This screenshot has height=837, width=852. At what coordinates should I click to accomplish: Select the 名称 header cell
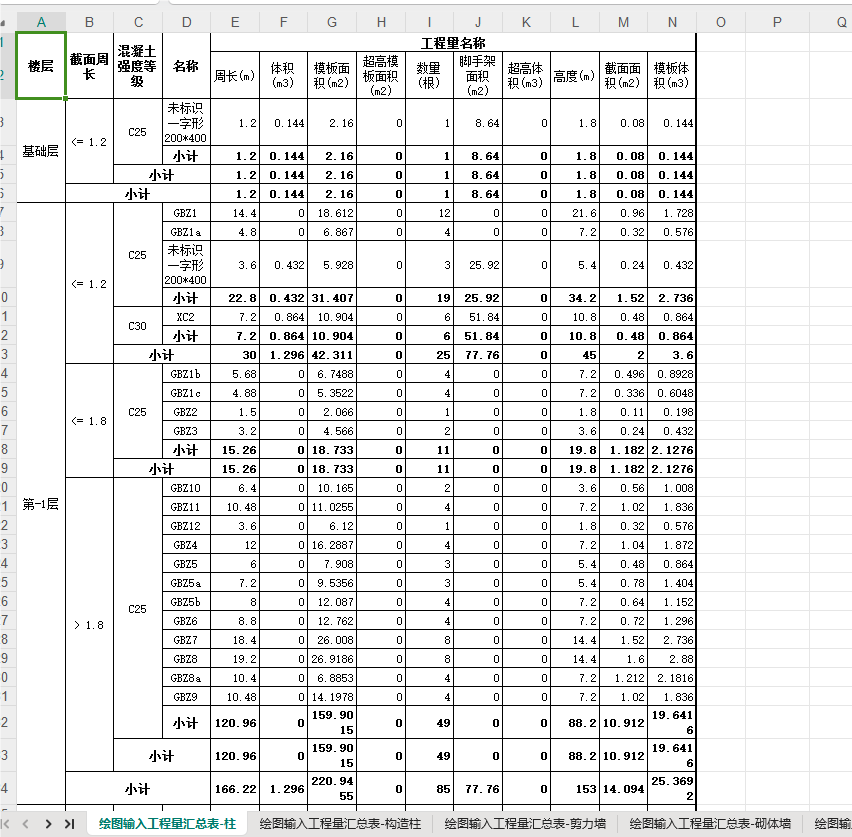click(186, 66)
